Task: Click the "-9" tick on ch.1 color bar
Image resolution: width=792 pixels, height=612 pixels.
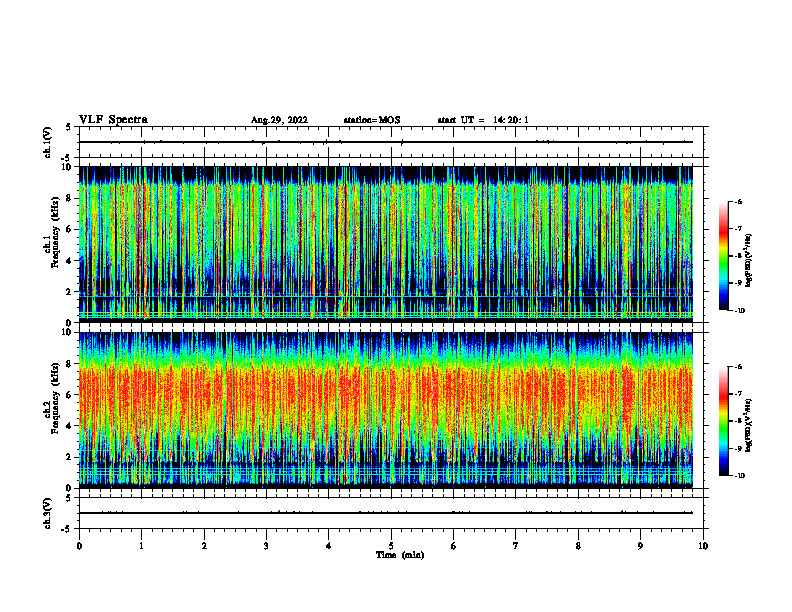Action: (x=738, y=283)
